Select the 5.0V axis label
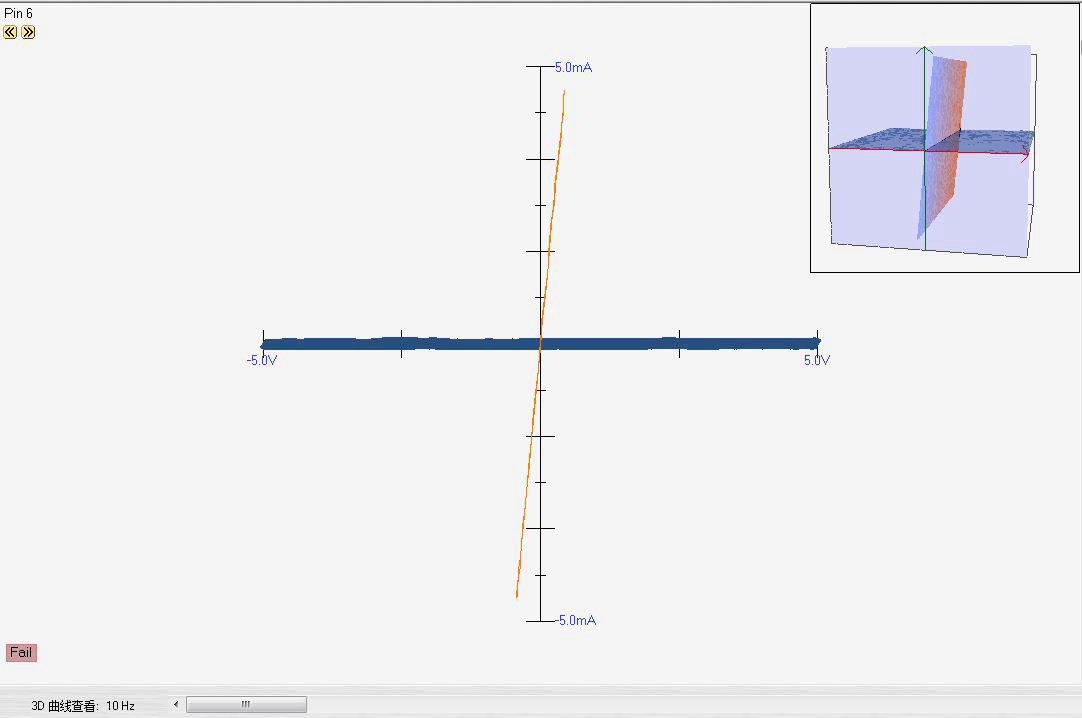Image resolution: width=1082 pixels, height=718 pixels. [817, 360]
